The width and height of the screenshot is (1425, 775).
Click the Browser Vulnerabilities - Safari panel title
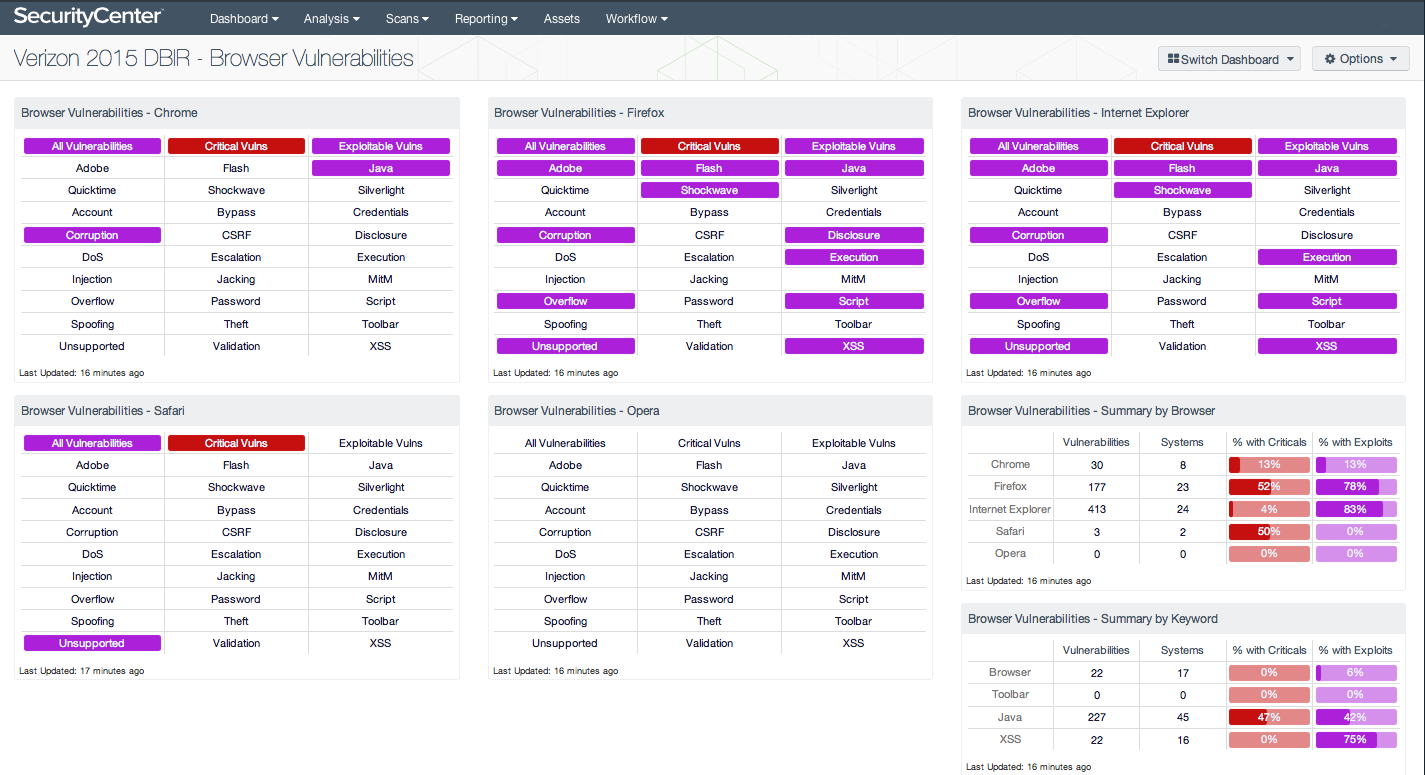pyautogui.click(x=103, y=411)
